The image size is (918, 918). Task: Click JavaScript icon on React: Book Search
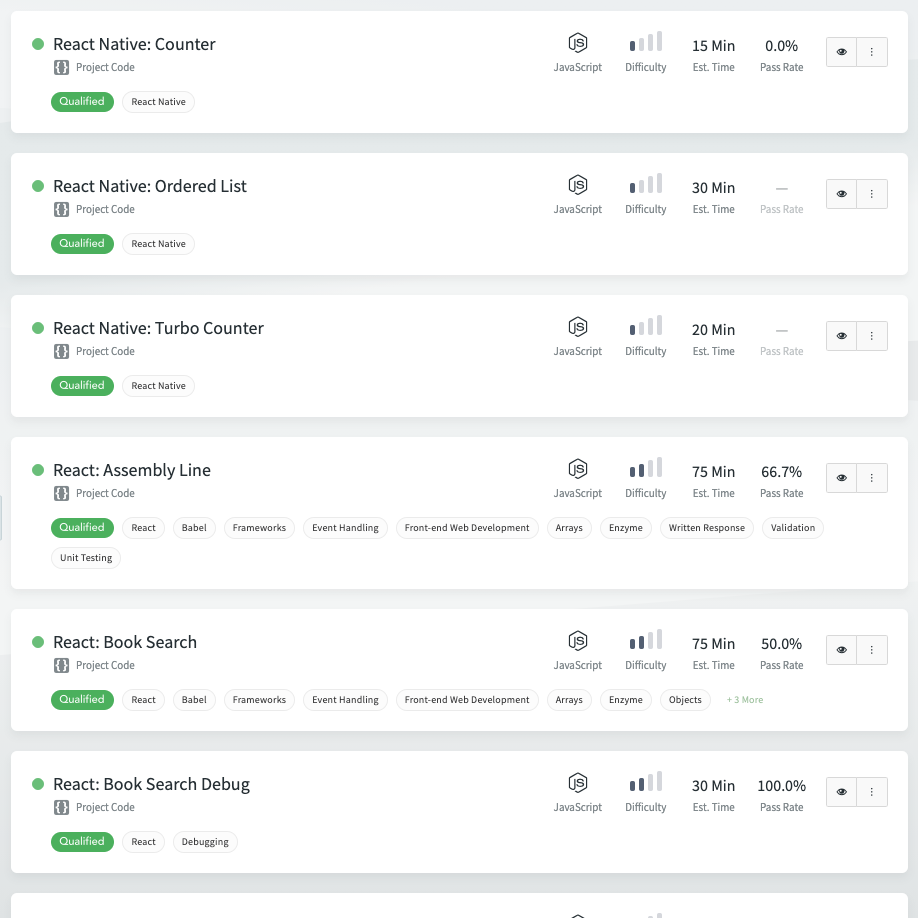578,641
